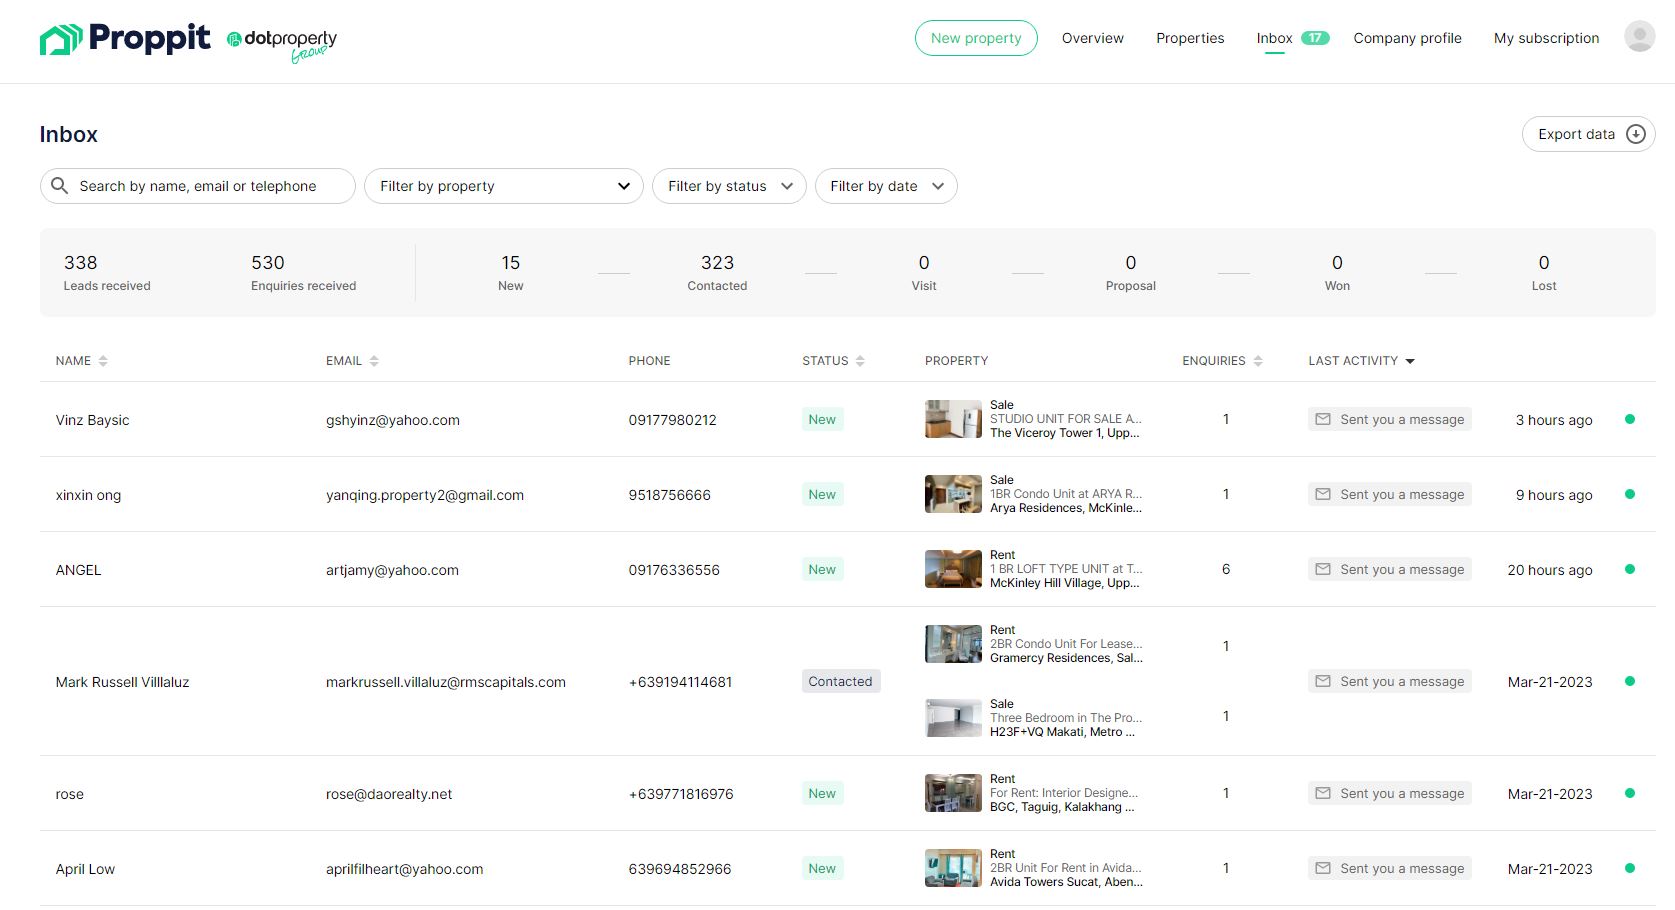Filter by Proposal stage count
This screenshot has height=910, width=1675.
(x=1131, y=272)
